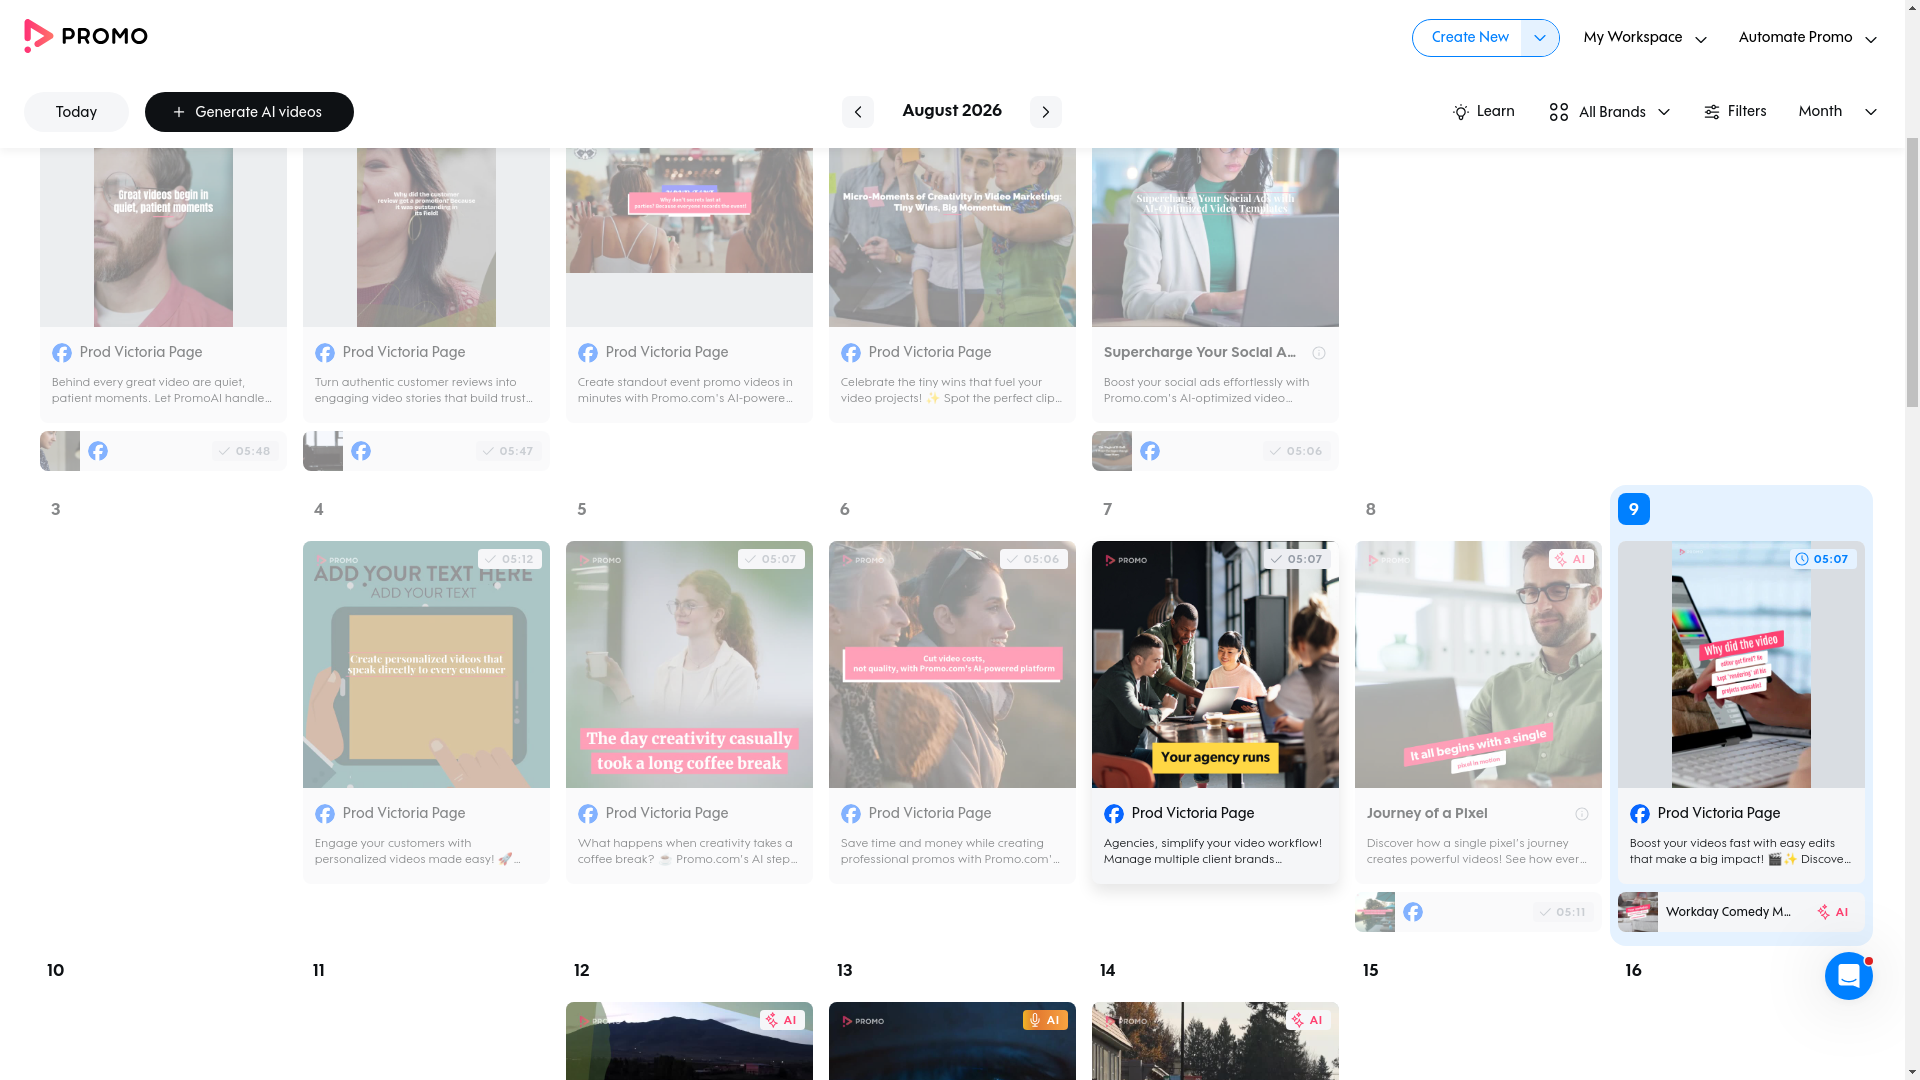Click the Today button
The height and width of the screenshot is (1080, 1920).
pyautogui.click(x=76, y=112)
